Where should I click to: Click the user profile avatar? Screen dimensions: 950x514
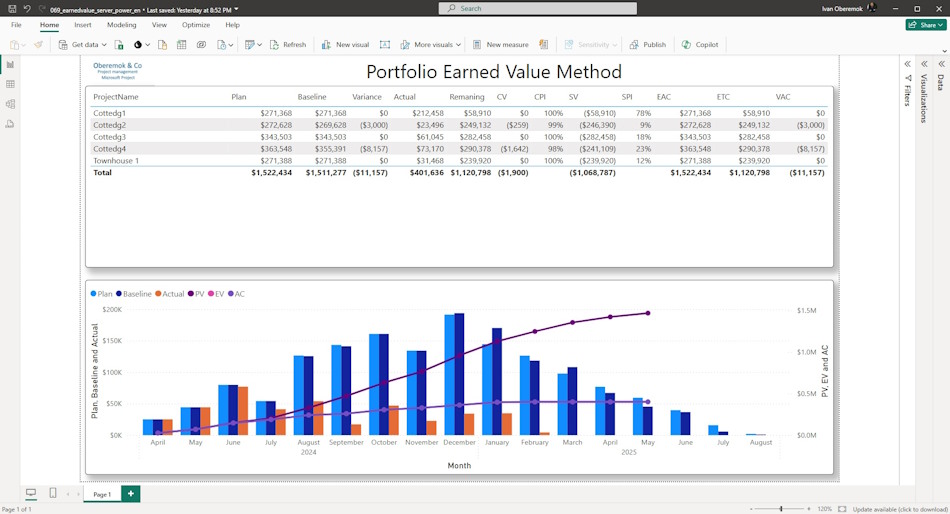(x=872, y=8)
